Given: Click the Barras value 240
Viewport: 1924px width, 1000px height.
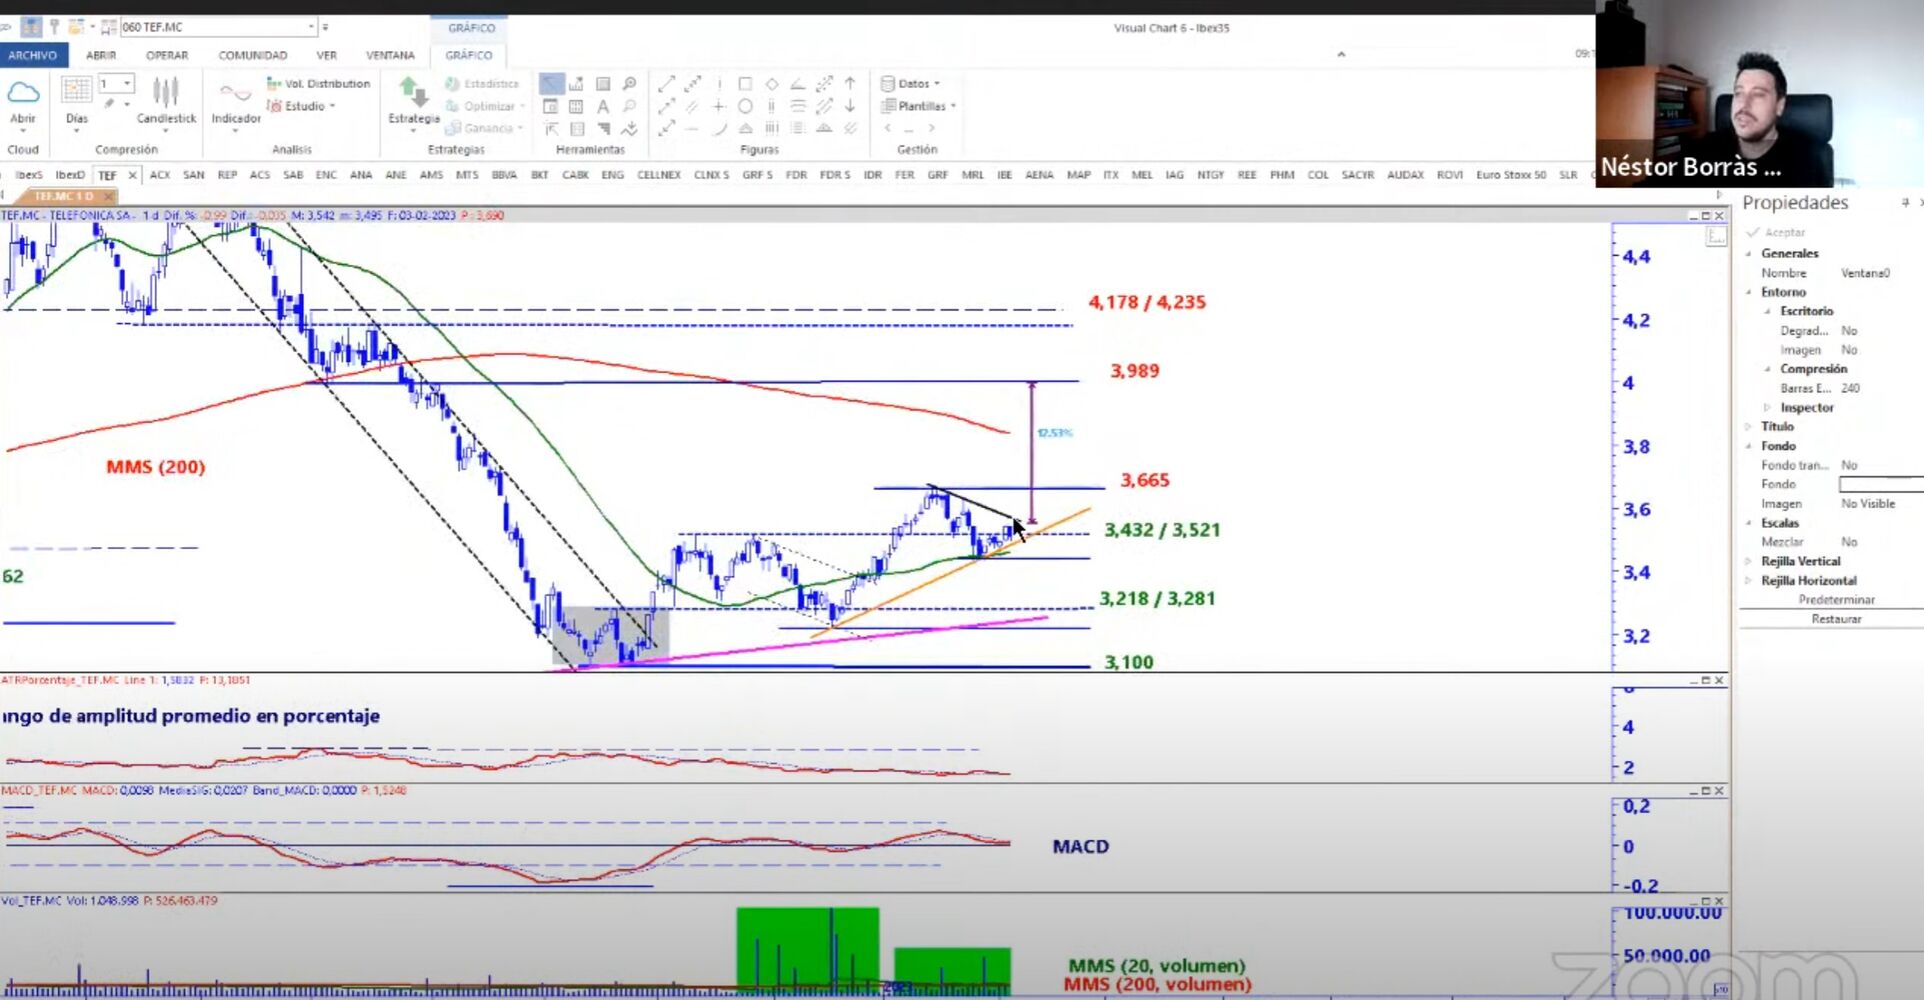Looking at the screenshot, I should point(1850,388).
